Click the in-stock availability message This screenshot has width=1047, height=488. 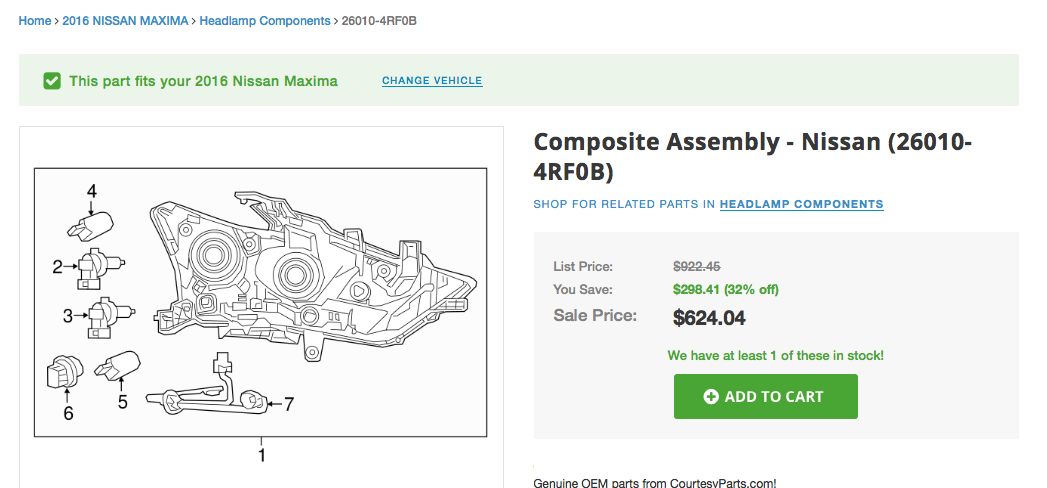click(x=775, y=355)
